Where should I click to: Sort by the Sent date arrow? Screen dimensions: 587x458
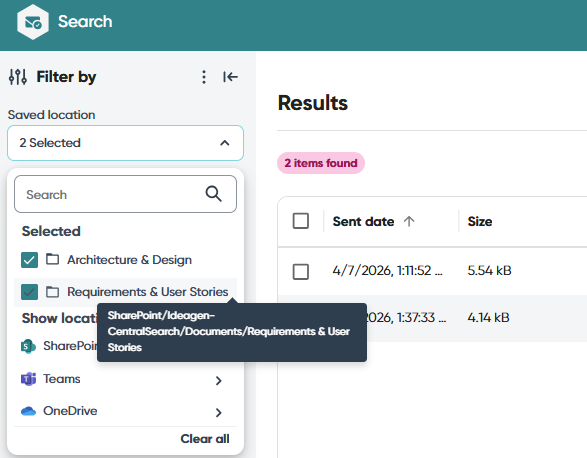(x=409, y=221)
